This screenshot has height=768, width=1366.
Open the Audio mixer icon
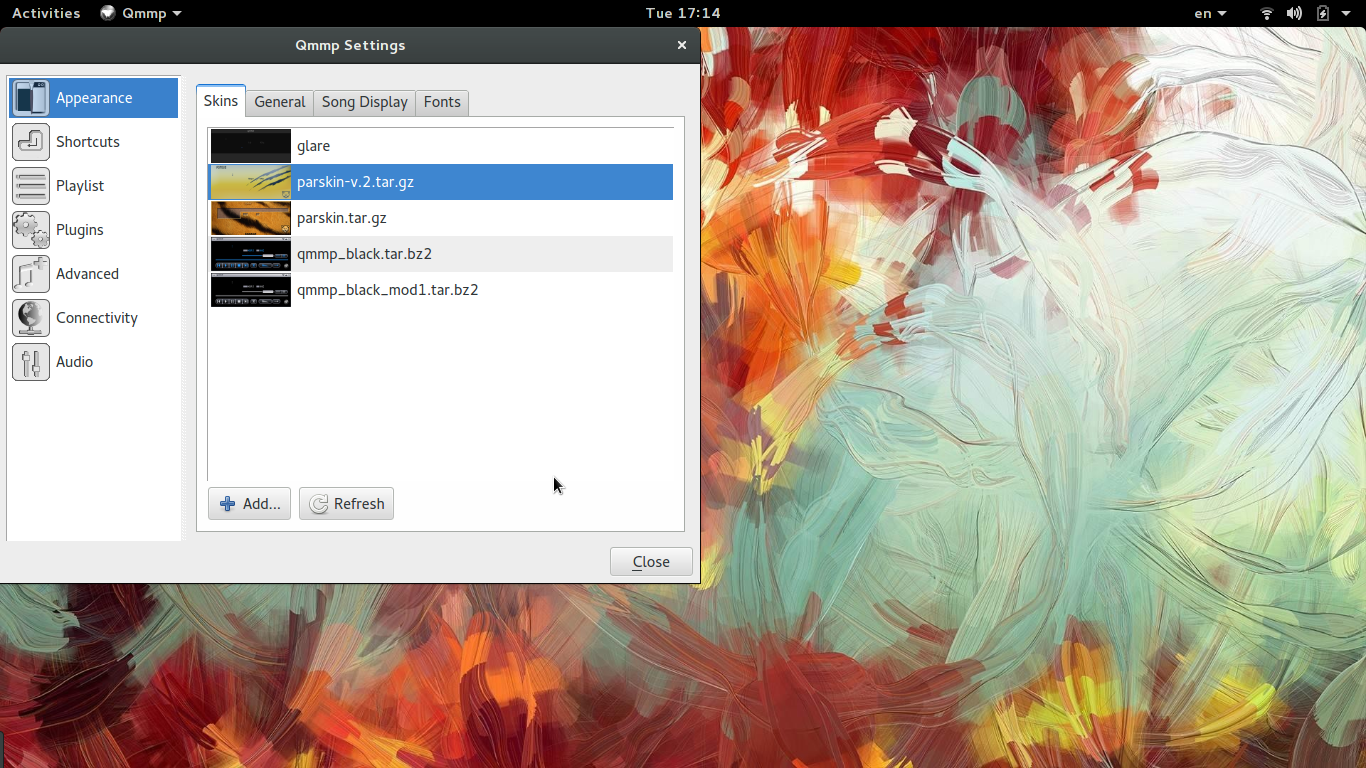pyautogui.click(x=31, y=362)
